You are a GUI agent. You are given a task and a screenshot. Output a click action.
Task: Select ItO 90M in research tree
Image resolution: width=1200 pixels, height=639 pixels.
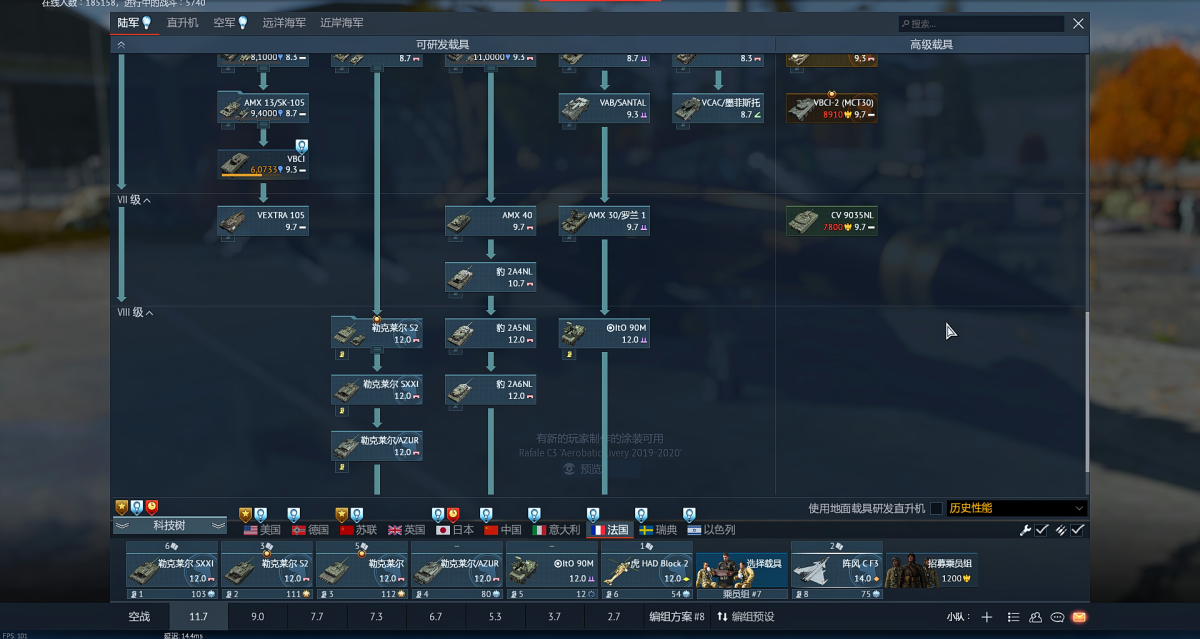(604, 334)
